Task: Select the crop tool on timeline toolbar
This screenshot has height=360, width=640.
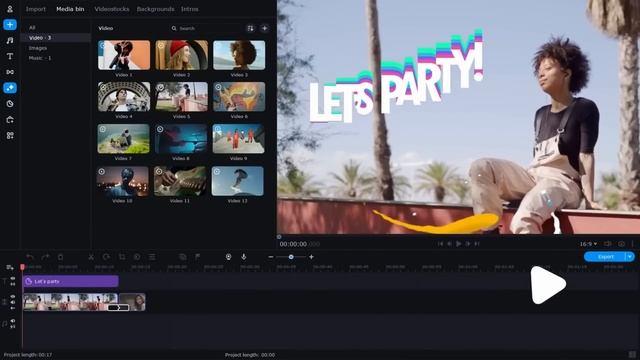Action: pyautogui.click(x=122, y=257)
